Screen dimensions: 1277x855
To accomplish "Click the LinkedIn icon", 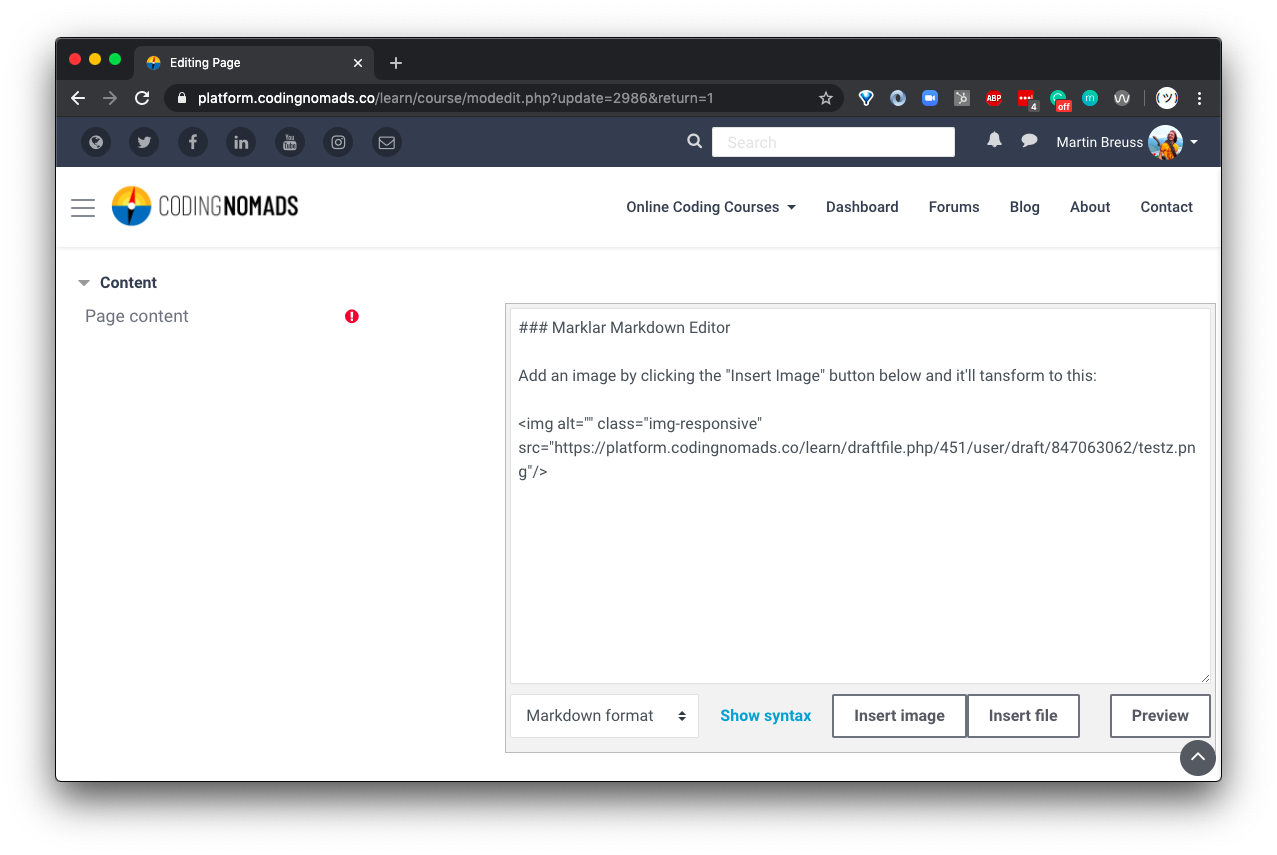I will [x=241, y=142].
